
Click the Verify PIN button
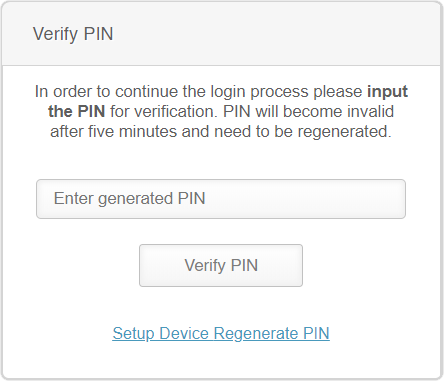click(x=221, y=265)
